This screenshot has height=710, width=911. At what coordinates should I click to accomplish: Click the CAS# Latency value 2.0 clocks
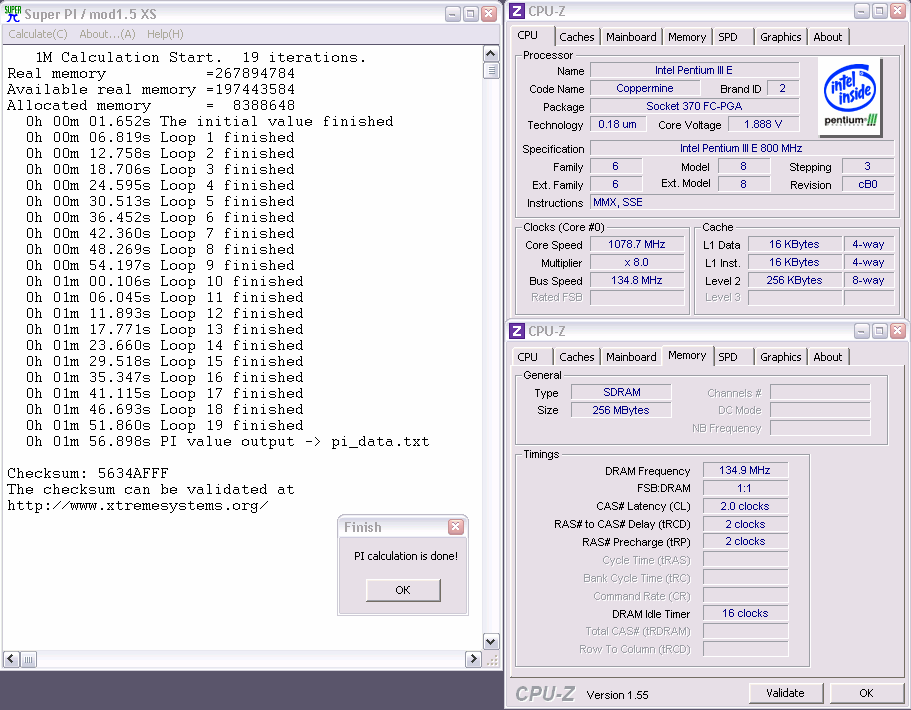point(745,506)
